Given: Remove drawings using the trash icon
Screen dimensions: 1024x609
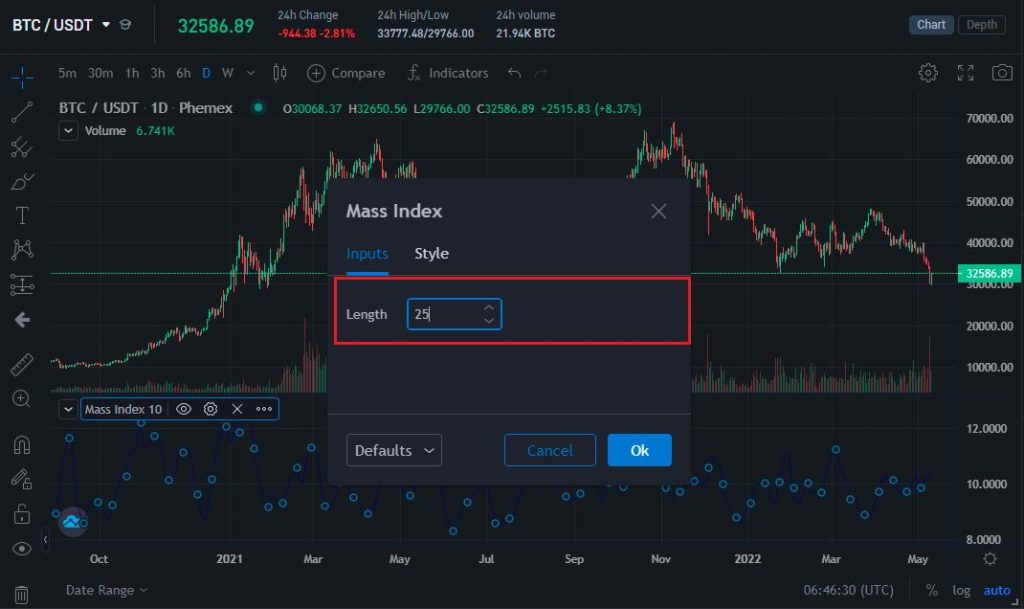Looking at the screenshot, I should point(21,593).
